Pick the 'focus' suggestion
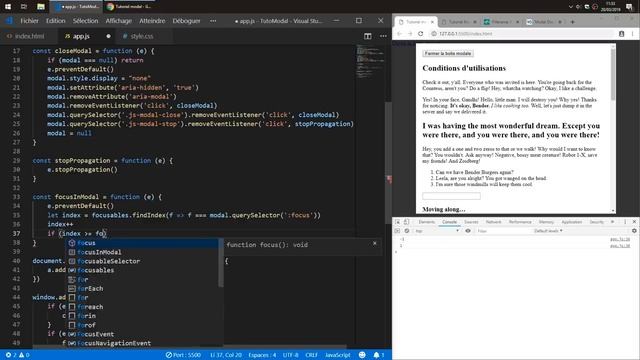This screenshot has height=360, width=640. (142, 243)
